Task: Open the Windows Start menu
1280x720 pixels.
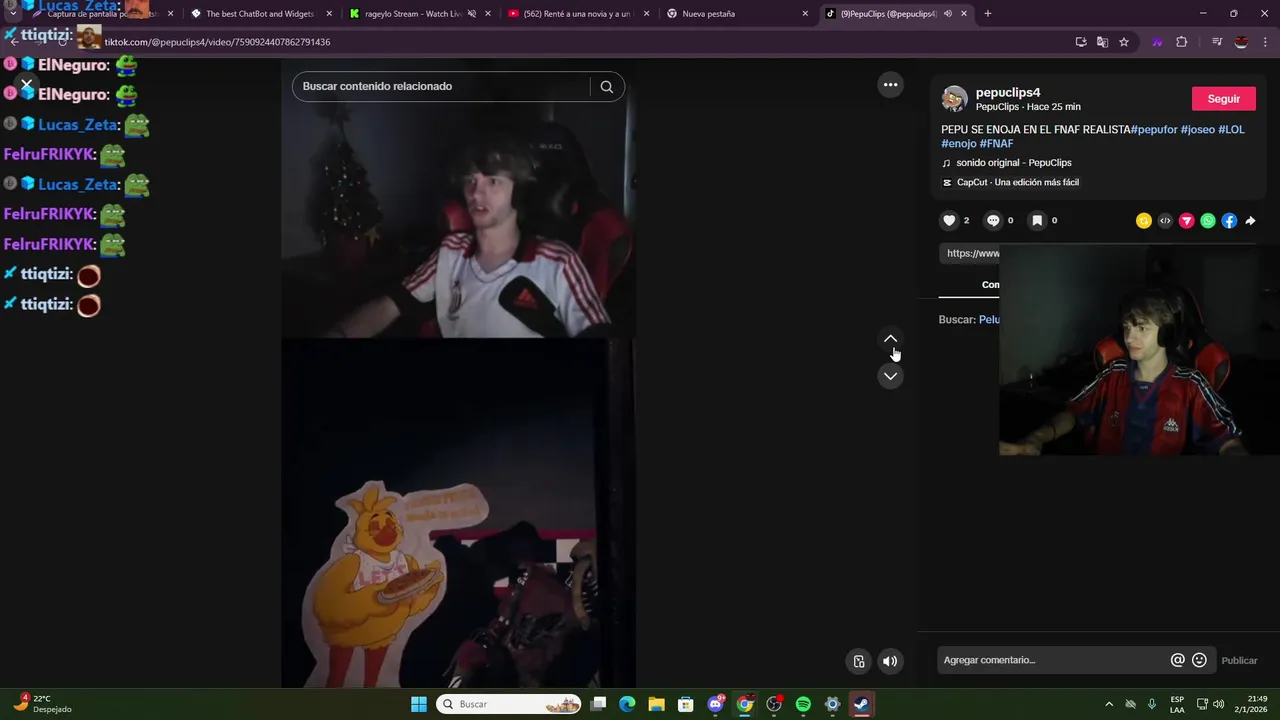Action: point(419,704)
